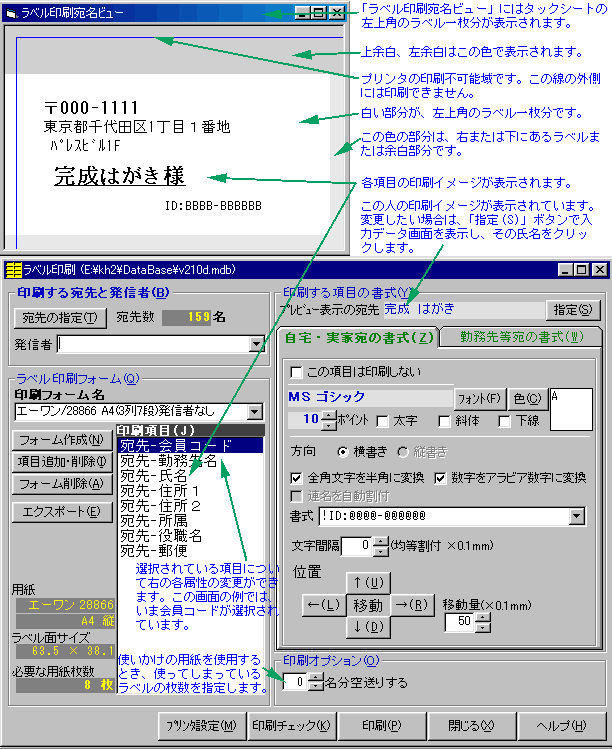Select the 自宅・実家宛の書式(Z) tab
612x749 pixels.
[x=360, y=337]
